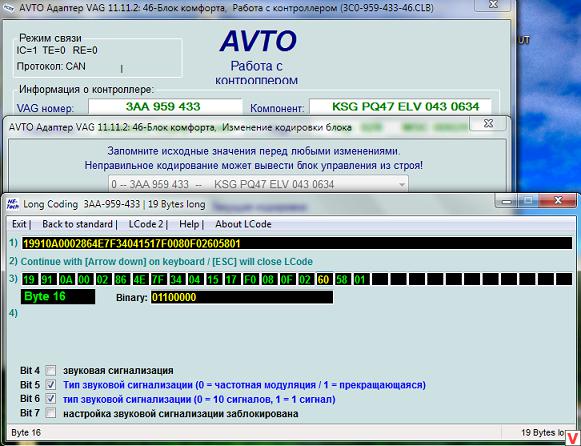Minimize the Long Coding window
Screen dimensions: 581x446
point(506,201)
